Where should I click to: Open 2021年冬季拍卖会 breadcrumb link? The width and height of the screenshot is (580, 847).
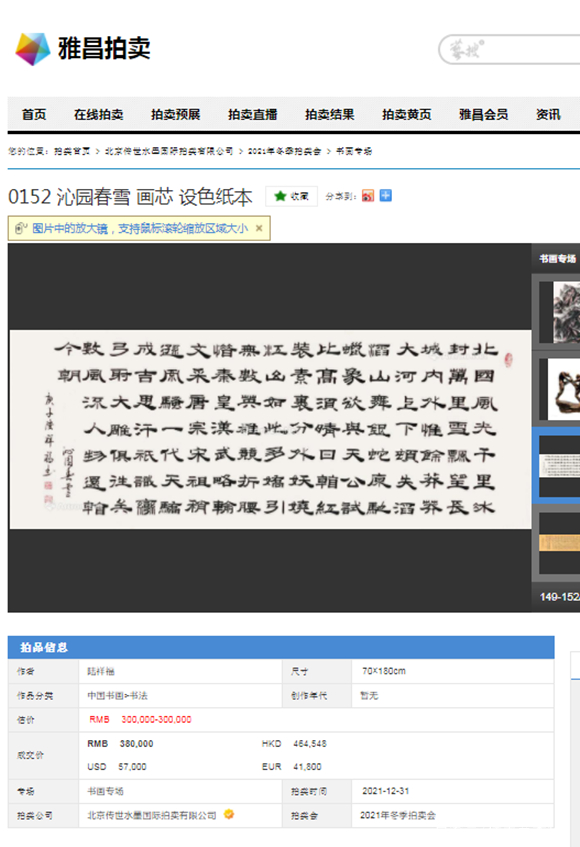point(284,151)
